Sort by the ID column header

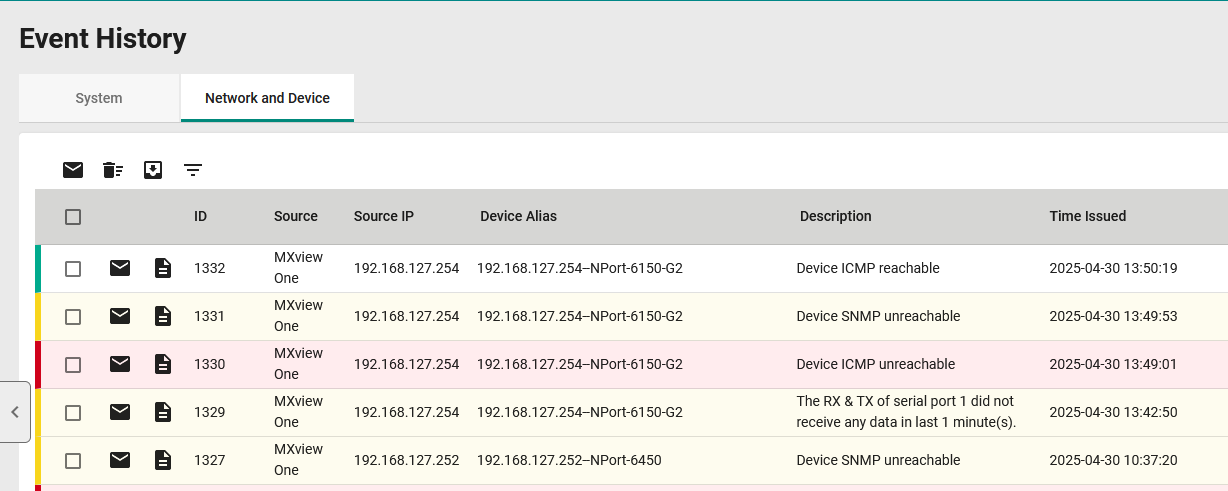(200, 216)
